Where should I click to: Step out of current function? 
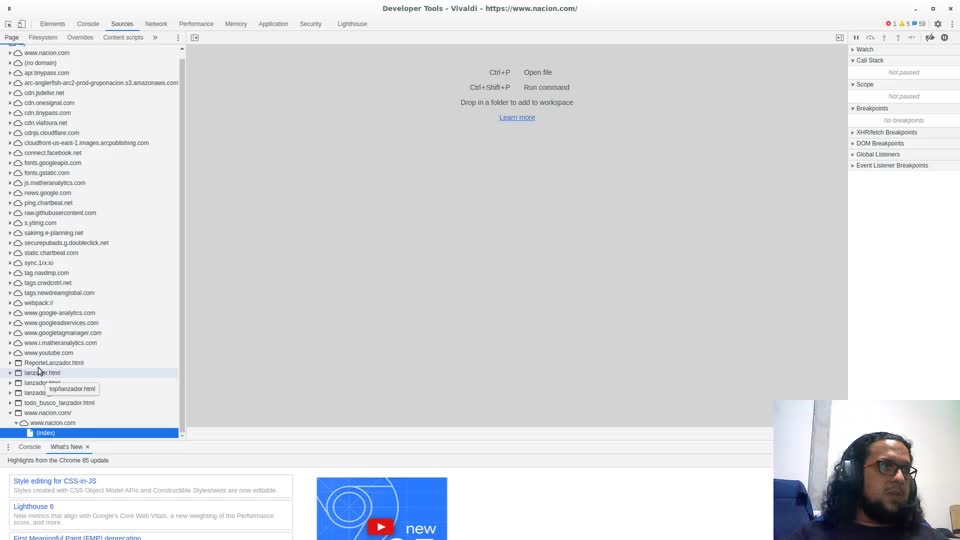[898, 37]
